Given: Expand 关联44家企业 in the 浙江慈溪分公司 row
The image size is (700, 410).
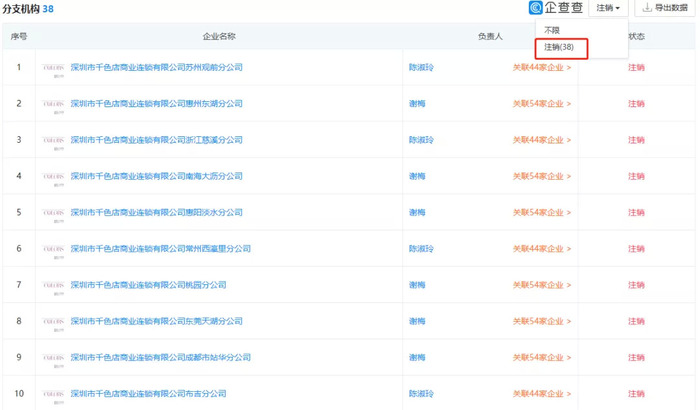Looking at the screenshot, I should [x=542, y=140].
